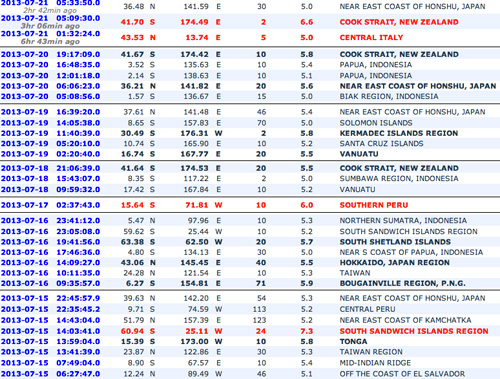Click the 2013-07-15 13:59:04.0 Tonga link

coord(50,342)
